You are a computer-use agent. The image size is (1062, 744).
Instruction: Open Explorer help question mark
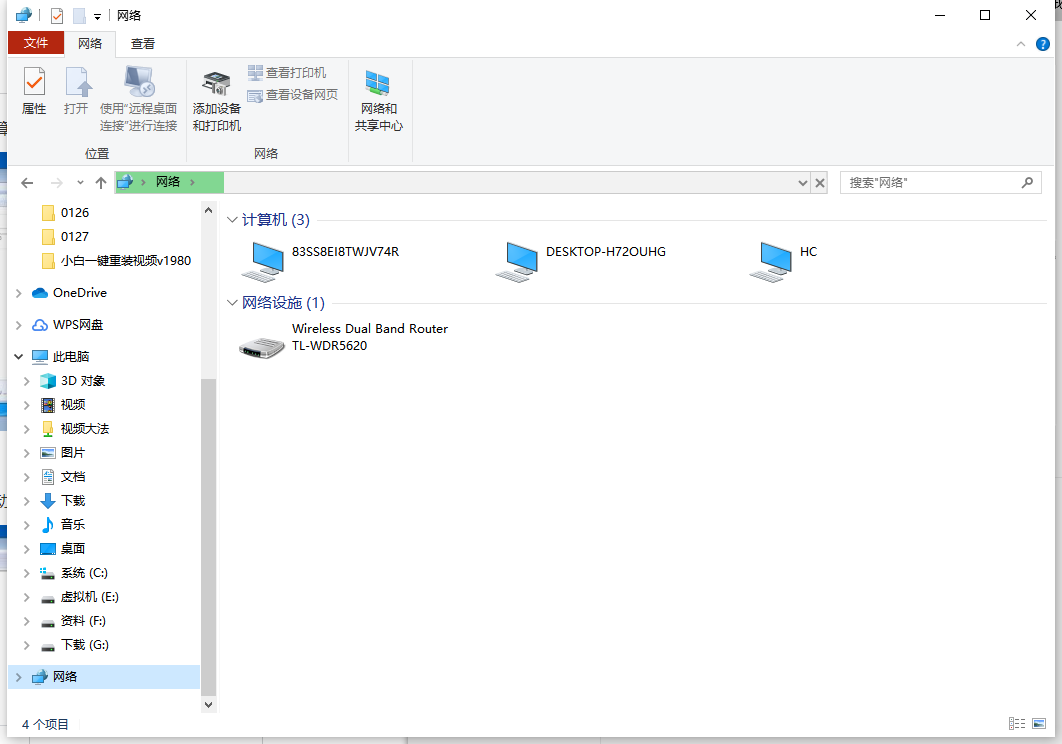coord(1043,45)
